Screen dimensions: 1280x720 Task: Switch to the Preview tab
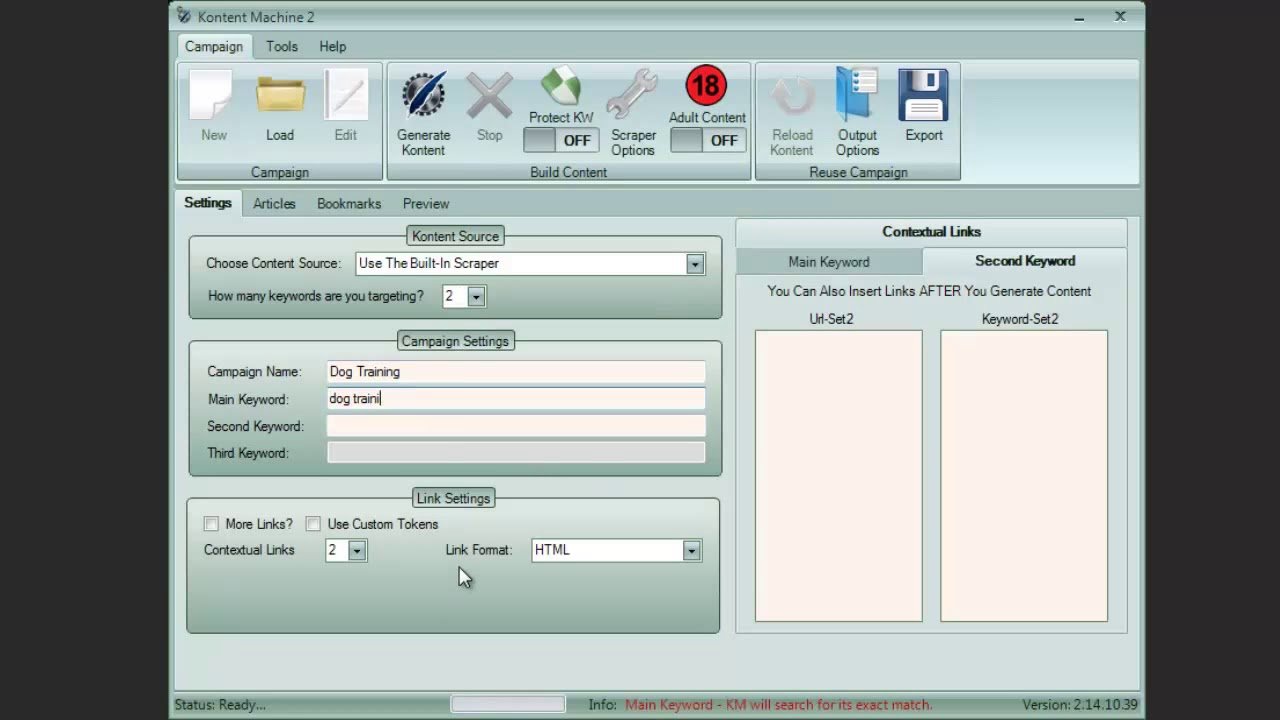(x=426, y=203)
